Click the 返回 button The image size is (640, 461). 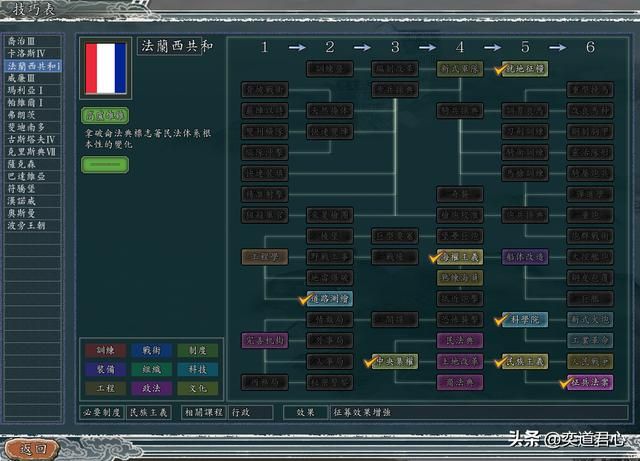coord(33,449)
